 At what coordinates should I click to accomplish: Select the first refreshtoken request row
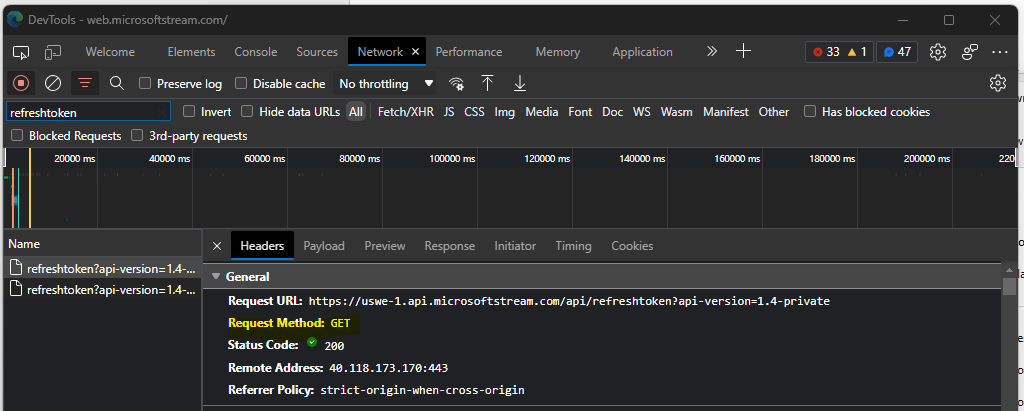click(x=102, y=268)
